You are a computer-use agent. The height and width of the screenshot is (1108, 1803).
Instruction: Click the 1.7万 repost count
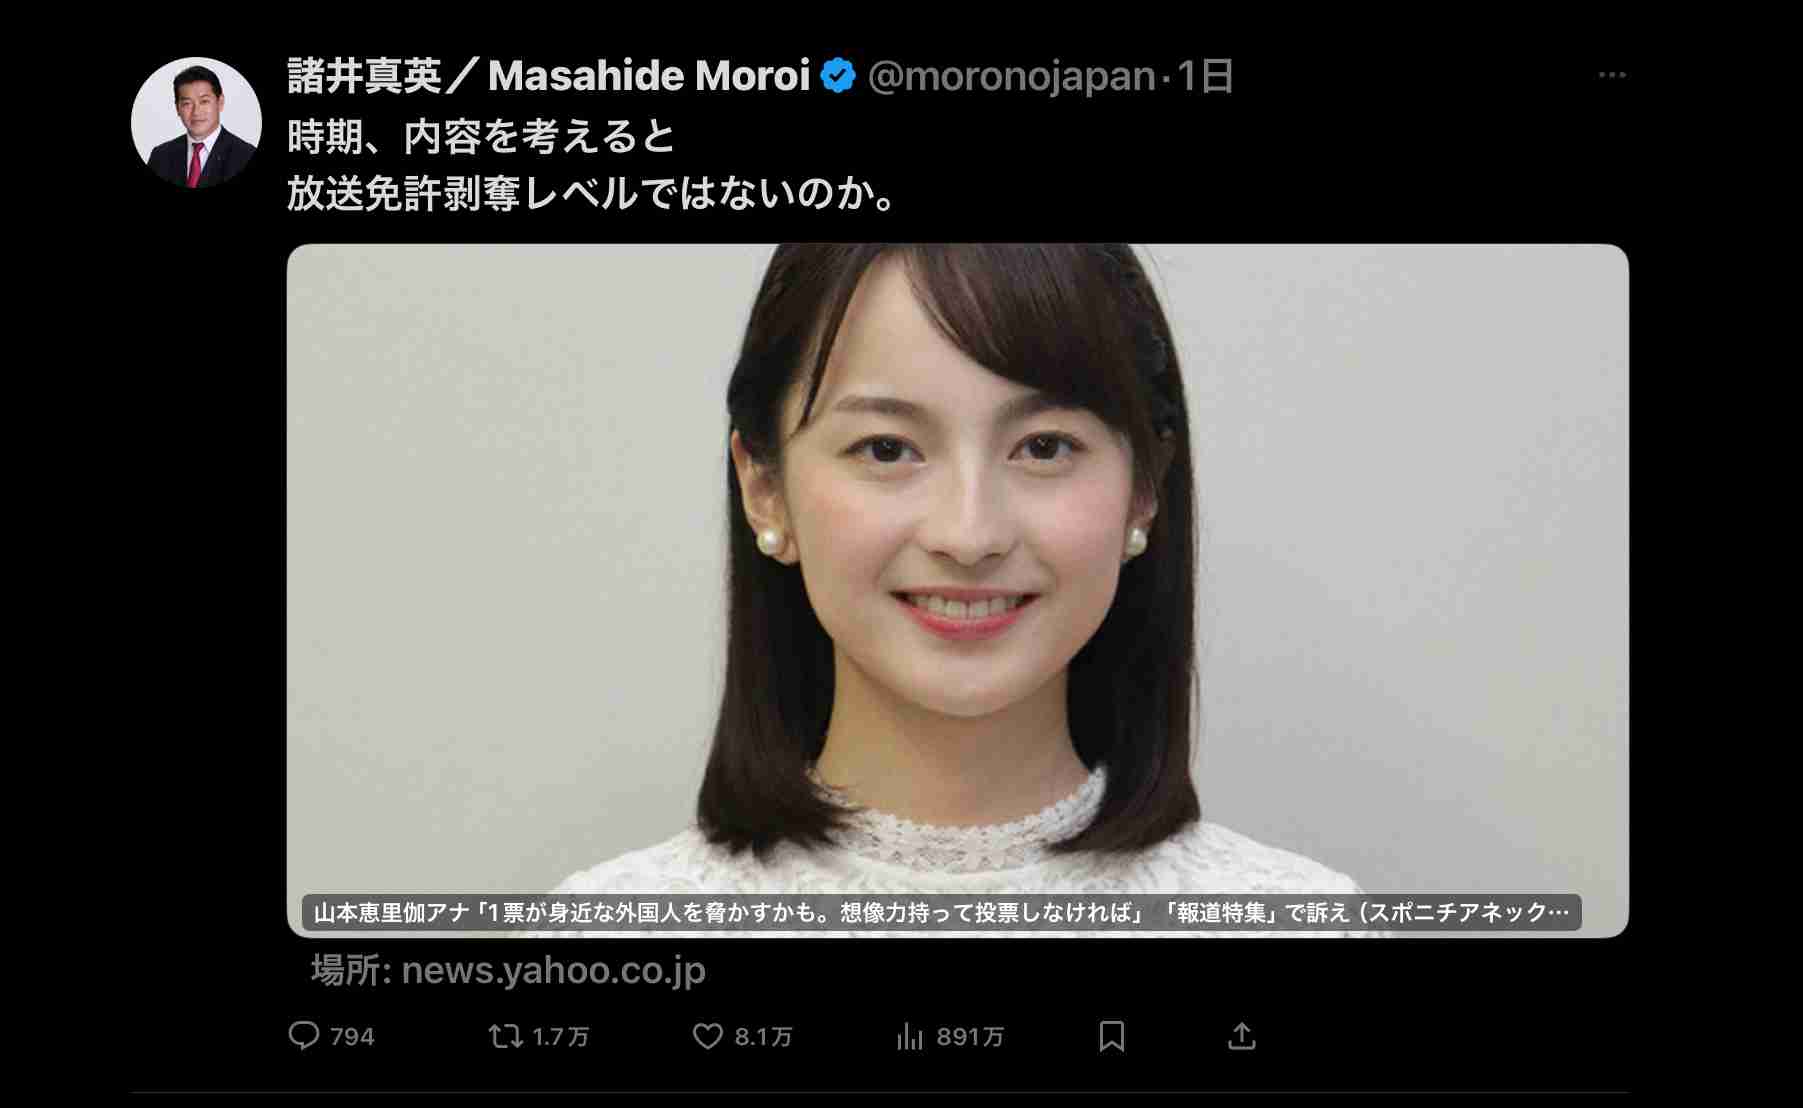click(561, 1037)
